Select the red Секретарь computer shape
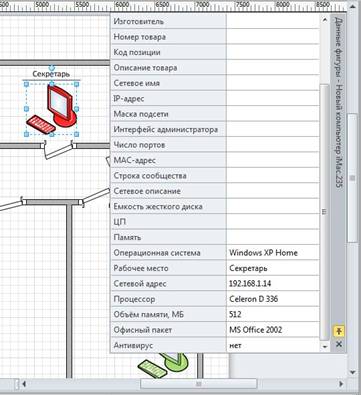The width and height of the screenshot is (361, 395). [x=51, y=109]
